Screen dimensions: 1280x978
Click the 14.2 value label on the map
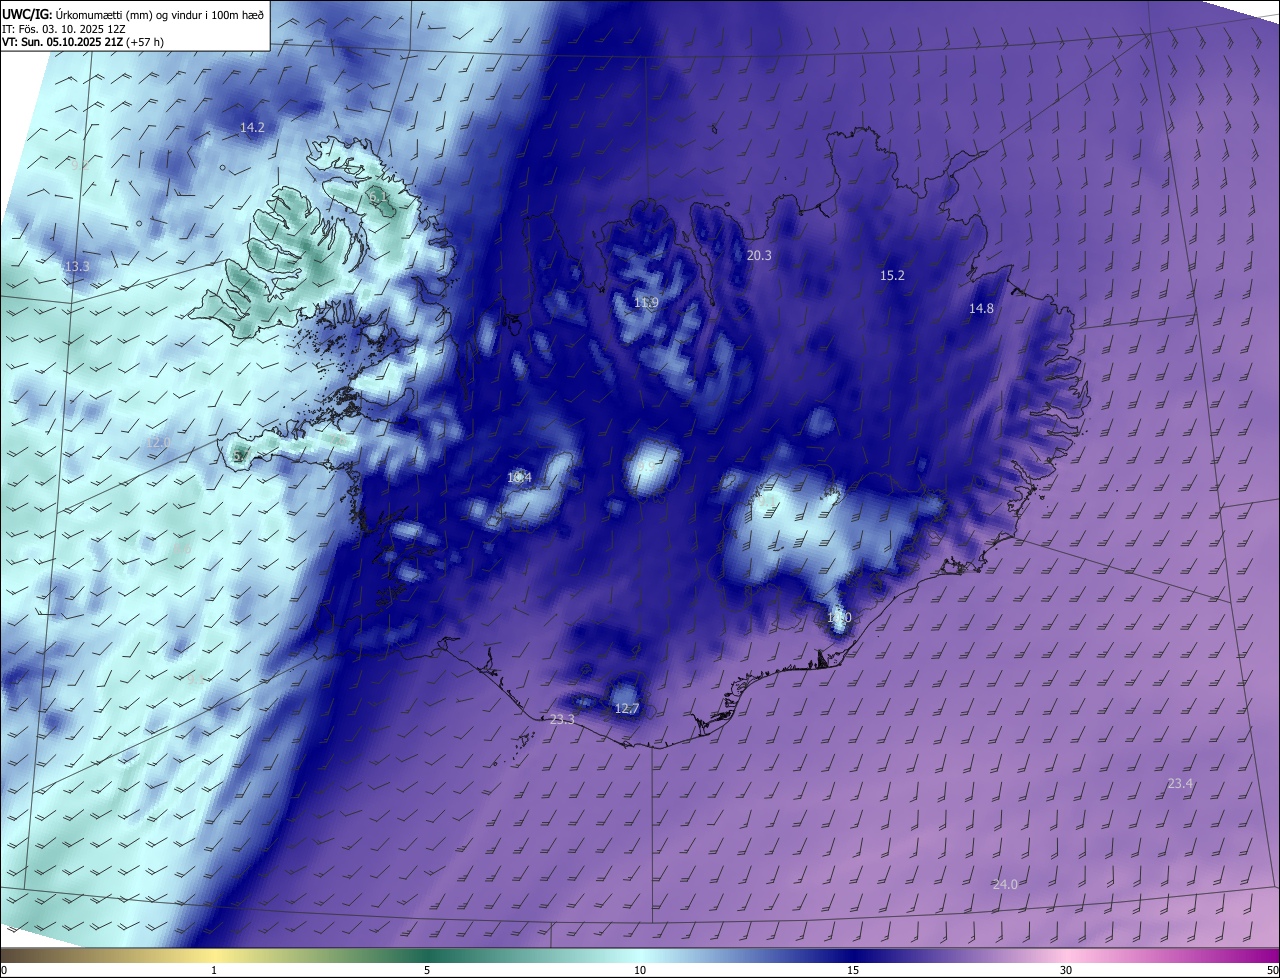pos(252,127)
